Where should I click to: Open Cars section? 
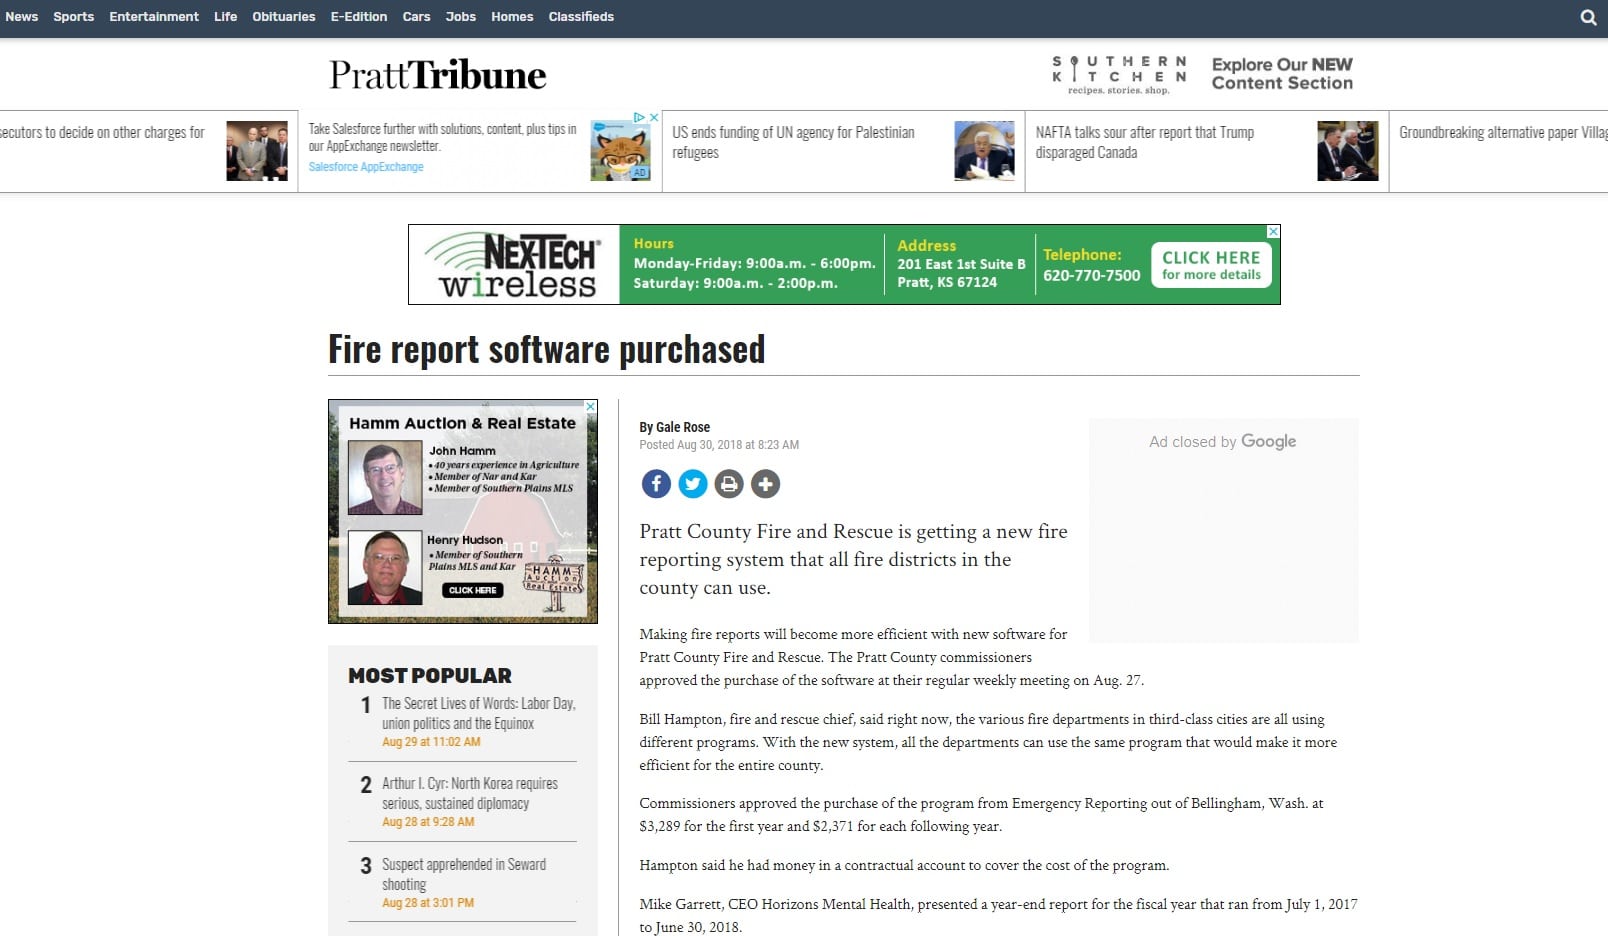tap(417, 17)
